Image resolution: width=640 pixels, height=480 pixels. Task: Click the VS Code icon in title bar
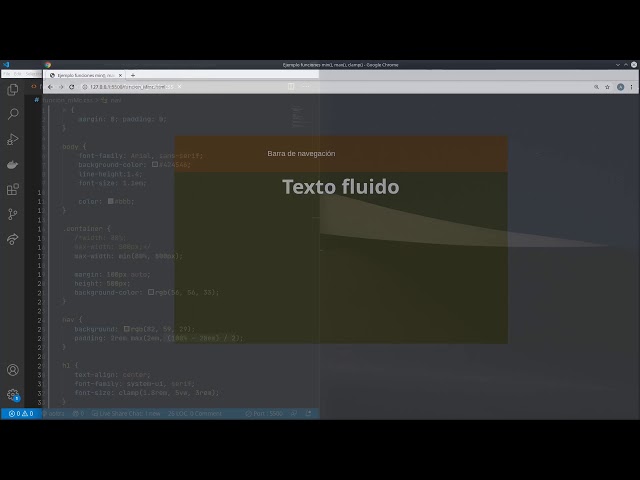pyautogui.click(x=6, y=64)
